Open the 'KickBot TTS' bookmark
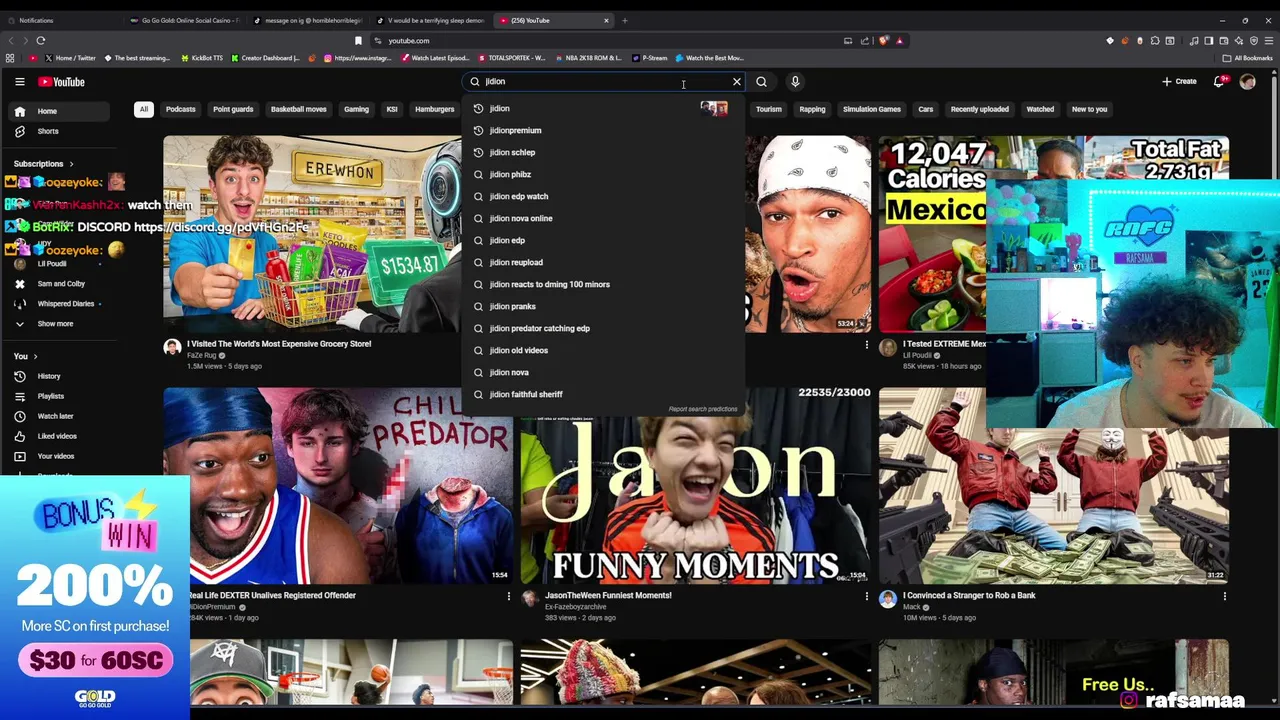 tap(202, 58)
